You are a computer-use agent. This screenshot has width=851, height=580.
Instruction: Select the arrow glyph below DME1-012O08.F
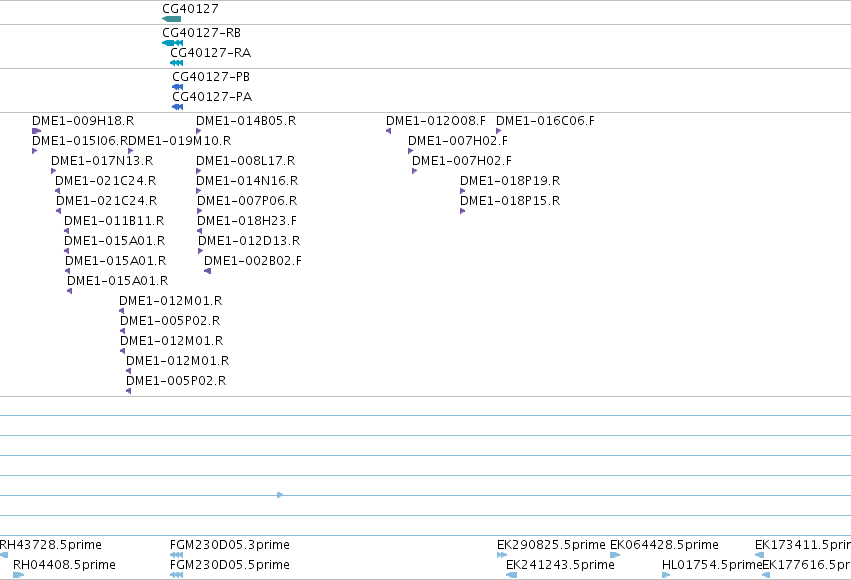(x=389, y=131)
